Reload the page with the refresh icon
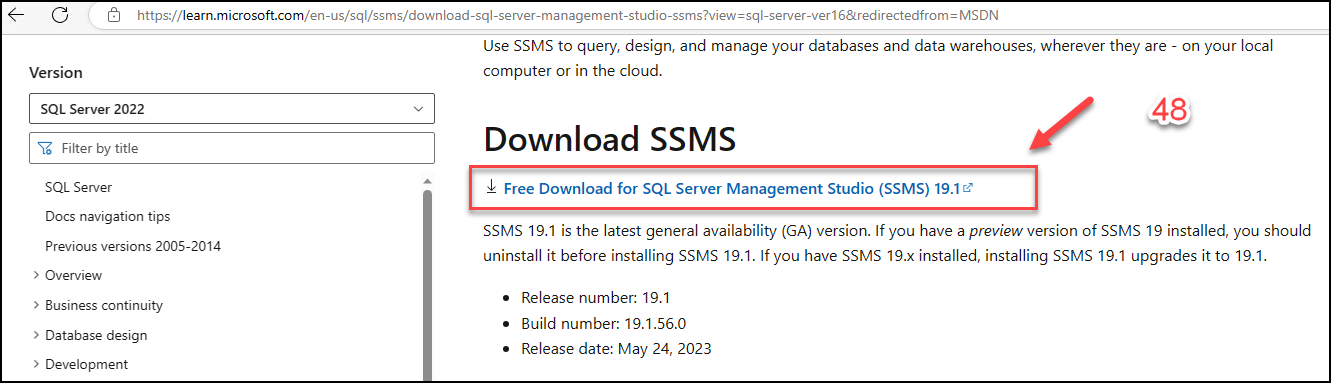This screenshot has width=1331, height=383. (60, 15)
